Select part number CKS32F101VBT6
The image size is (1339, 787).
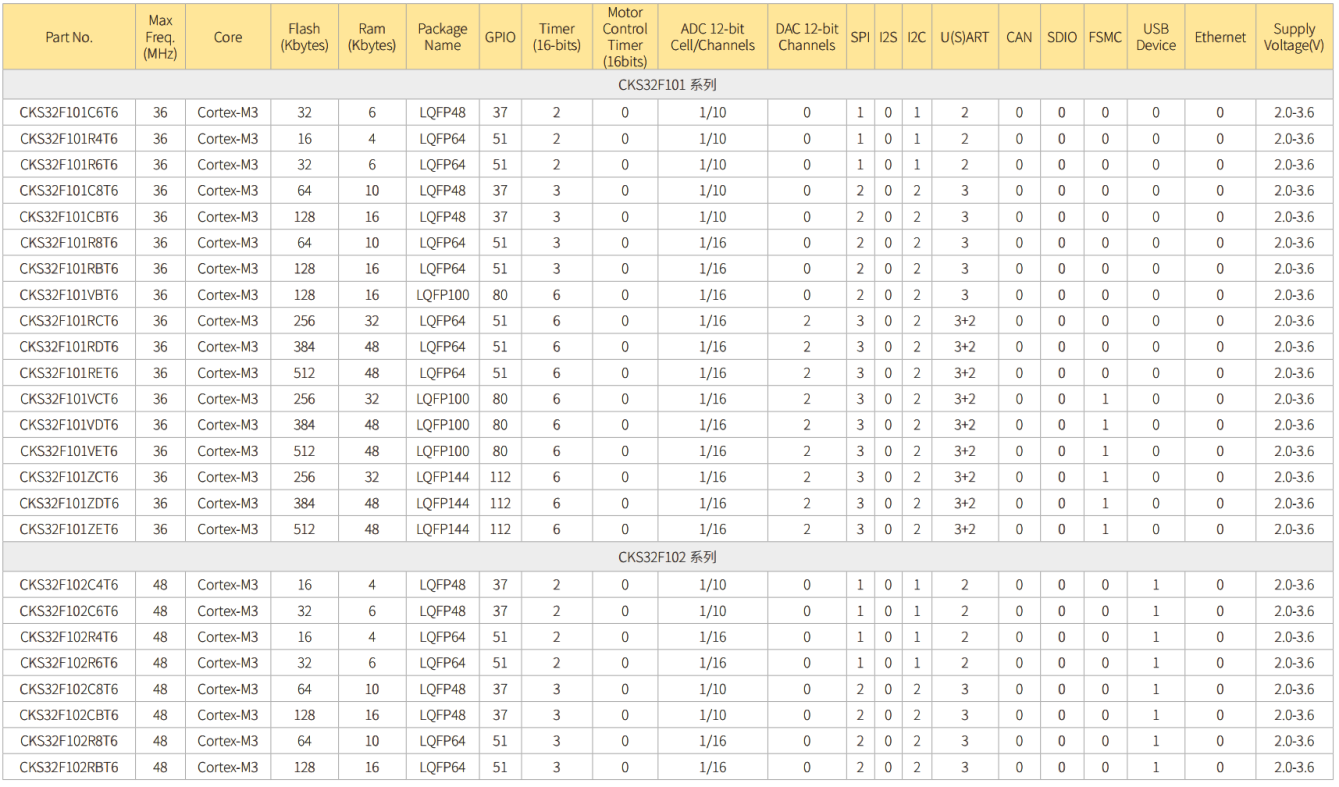click(x=69, y=295)
